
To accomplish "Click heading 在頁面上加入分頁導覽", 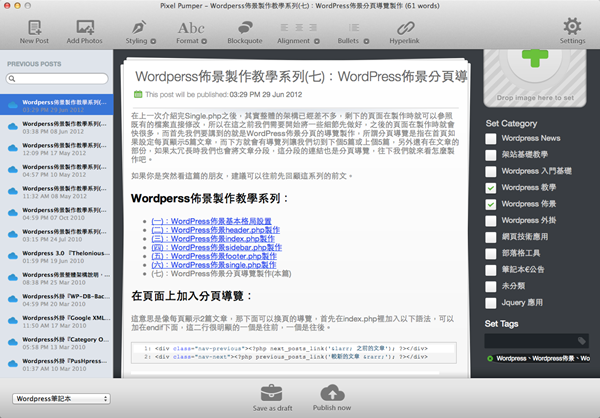I will pyautogui.click(x=191, y=296).
